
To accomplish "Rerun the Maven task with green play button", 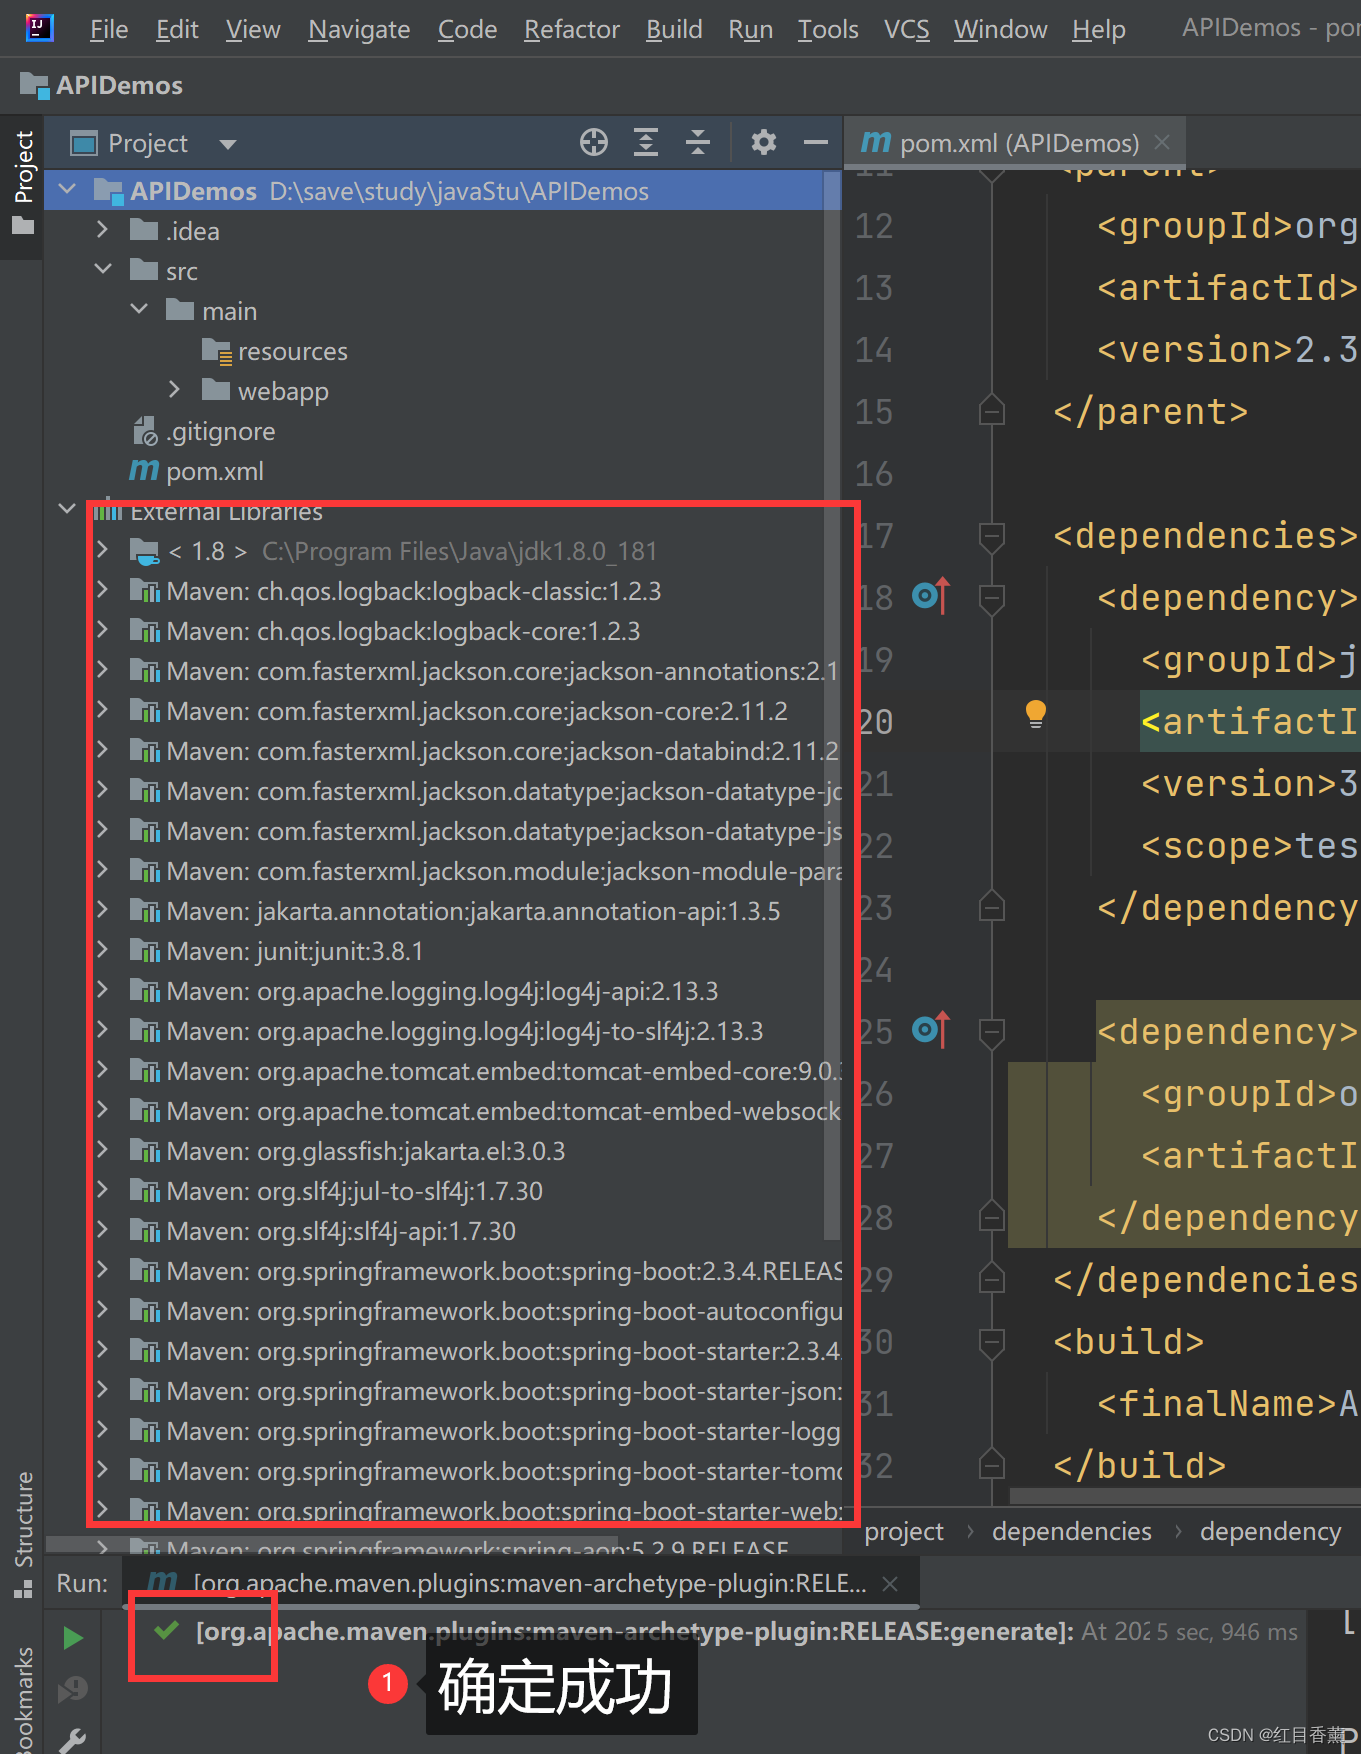I will (x=73, y=1638).
